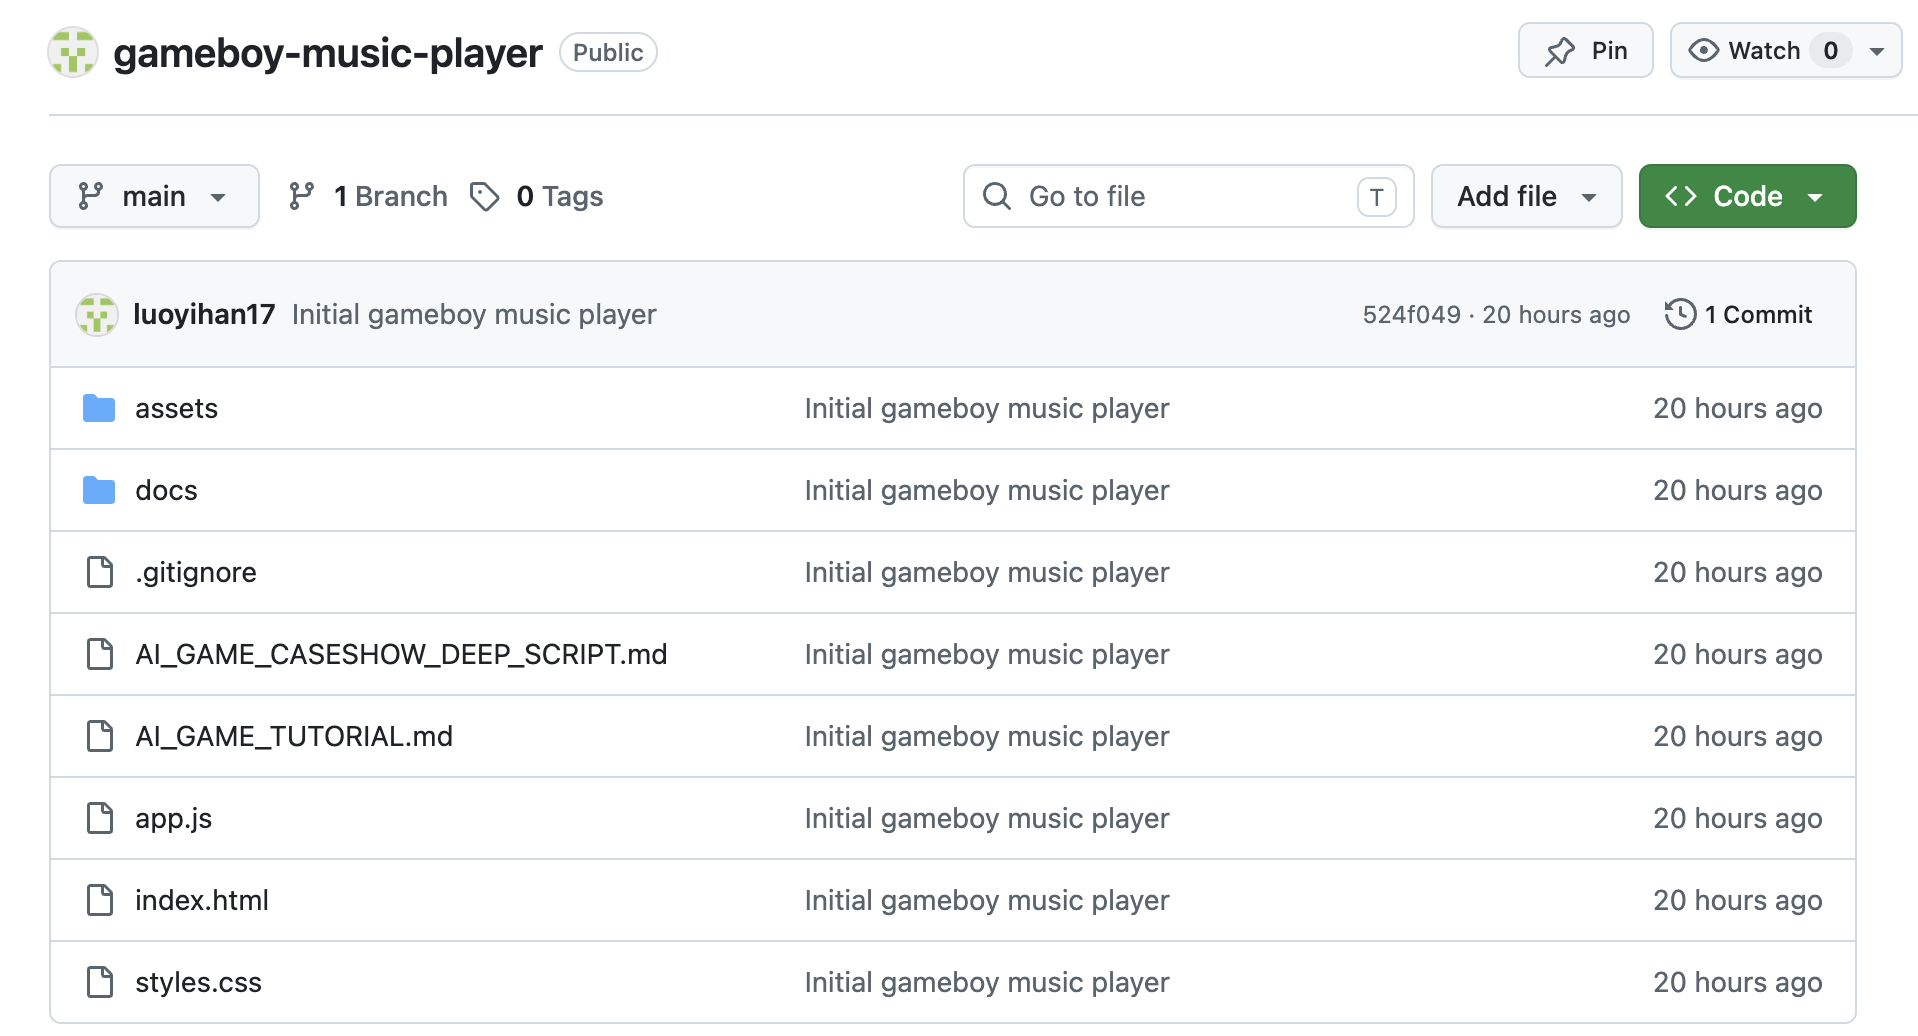Open commit message in AI_GAME_TUTORIAL.md row
This screenshot has width=1918, height=1036.
(987, 736)
